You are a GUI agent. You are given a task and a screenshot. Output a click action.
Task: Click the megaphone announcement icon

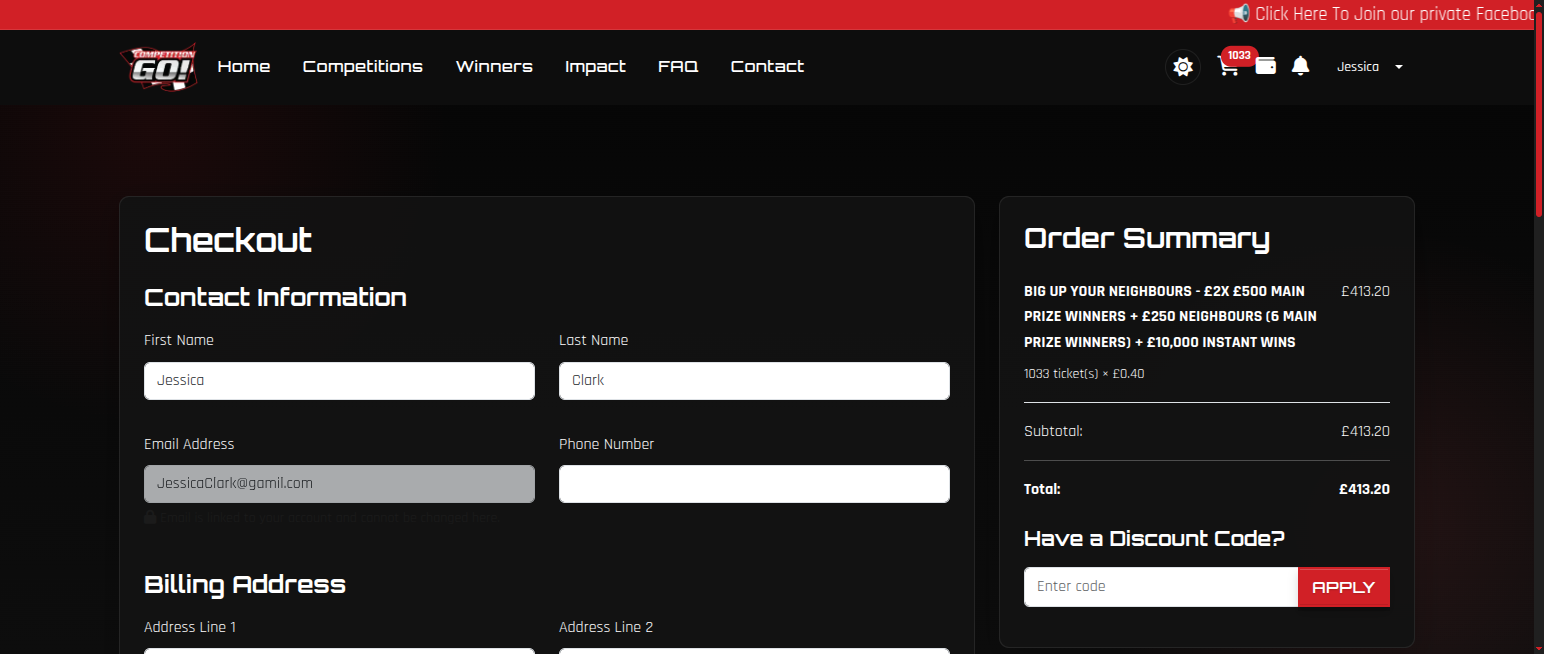1239,14
